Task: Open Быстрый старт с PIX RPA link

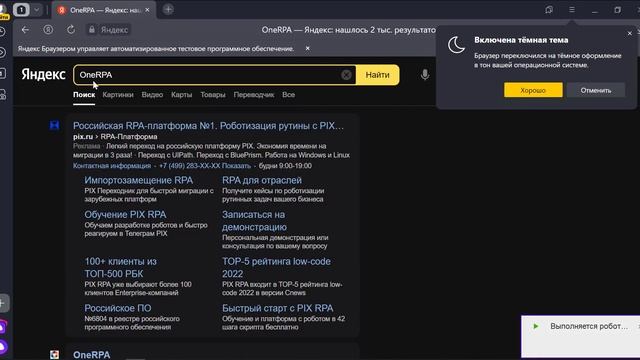Action: [278, 308]
